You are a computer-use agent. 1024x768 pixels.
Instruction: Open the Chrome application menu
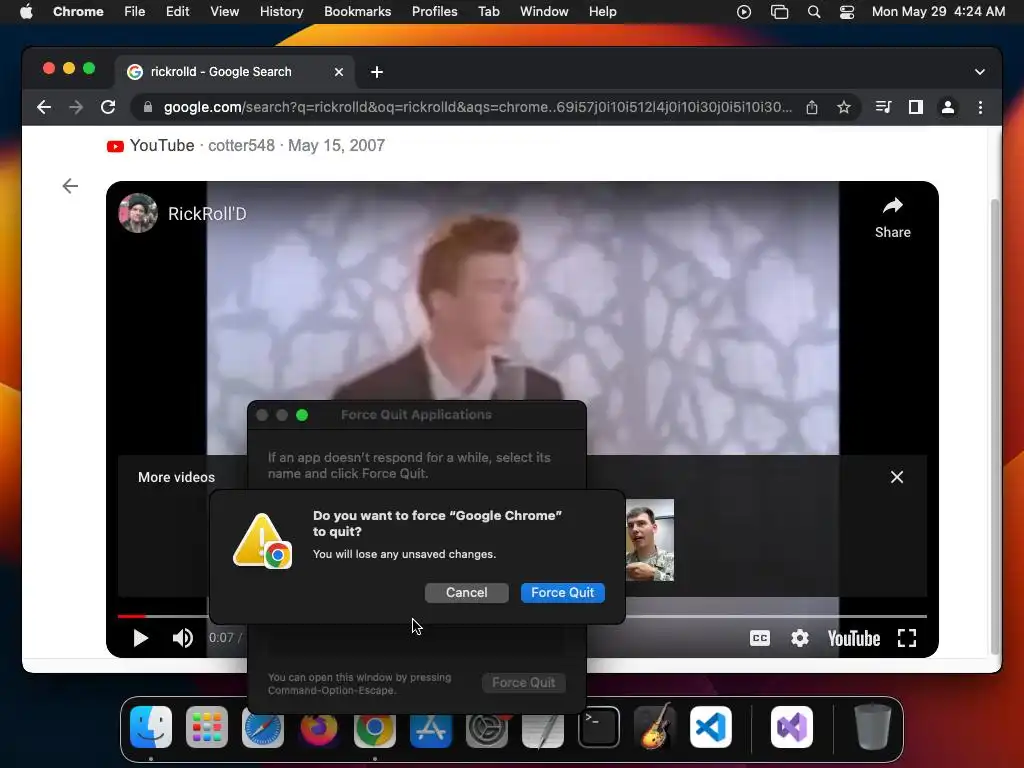(78, 12)
